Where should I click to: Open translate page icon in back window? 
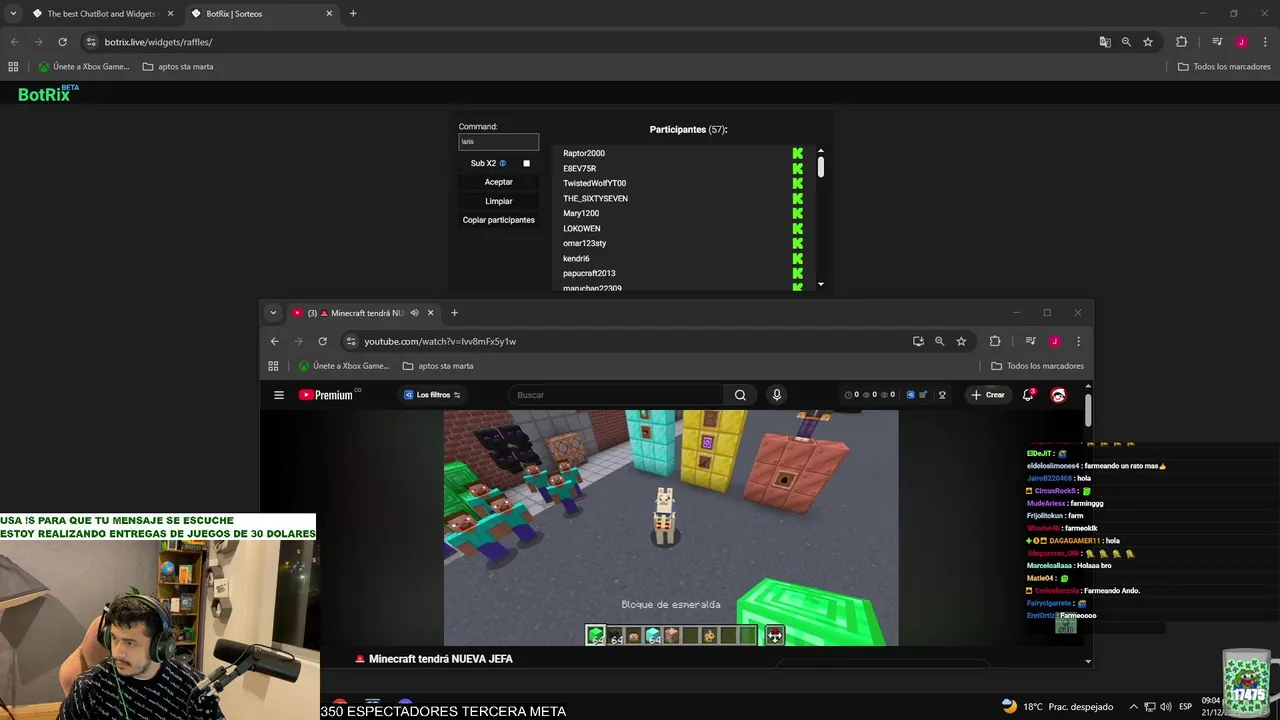pos(1105,42)
